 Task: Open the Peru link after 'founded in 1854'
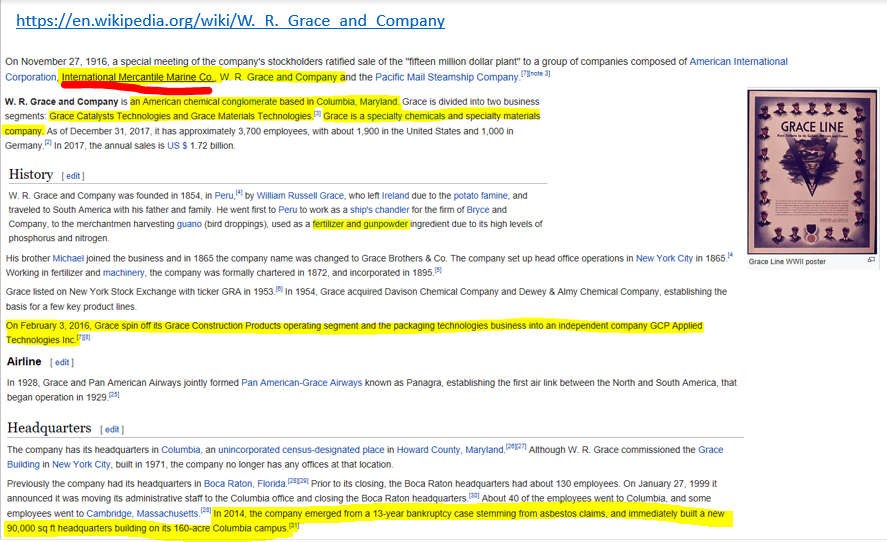(224, 195)
